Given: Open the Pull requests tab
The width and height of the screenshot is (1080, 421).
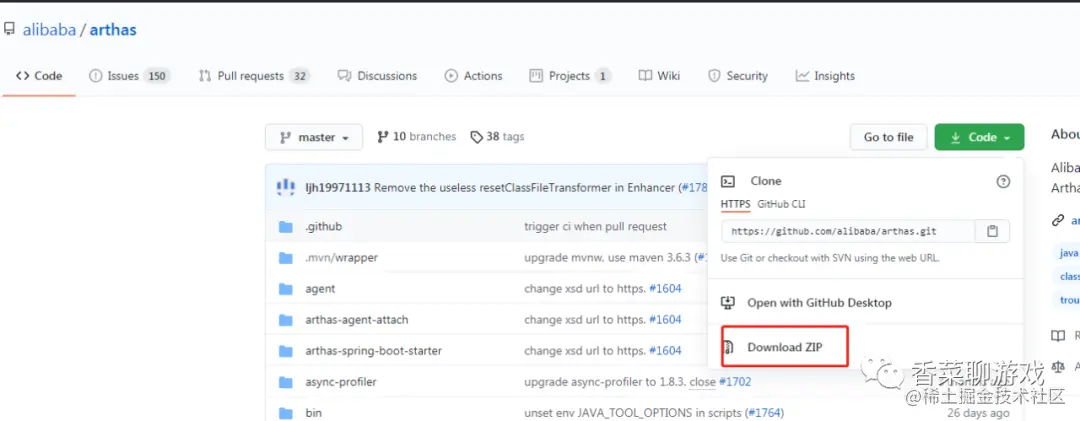Looking at the screenshot, I should click(x=253, y=76).
